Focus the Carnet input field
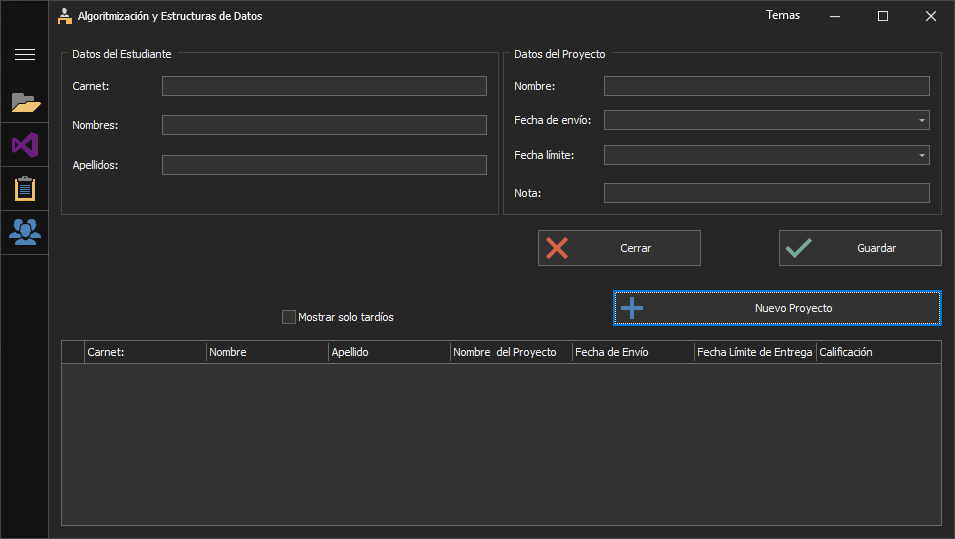The height and width of the screenshot is (539, 955). pos(324,86)
